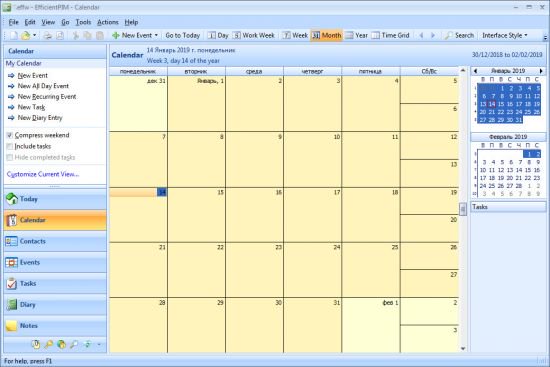Click the Cut scissors icon
This screenshot has width=550, height=367.
coord(75,35)
